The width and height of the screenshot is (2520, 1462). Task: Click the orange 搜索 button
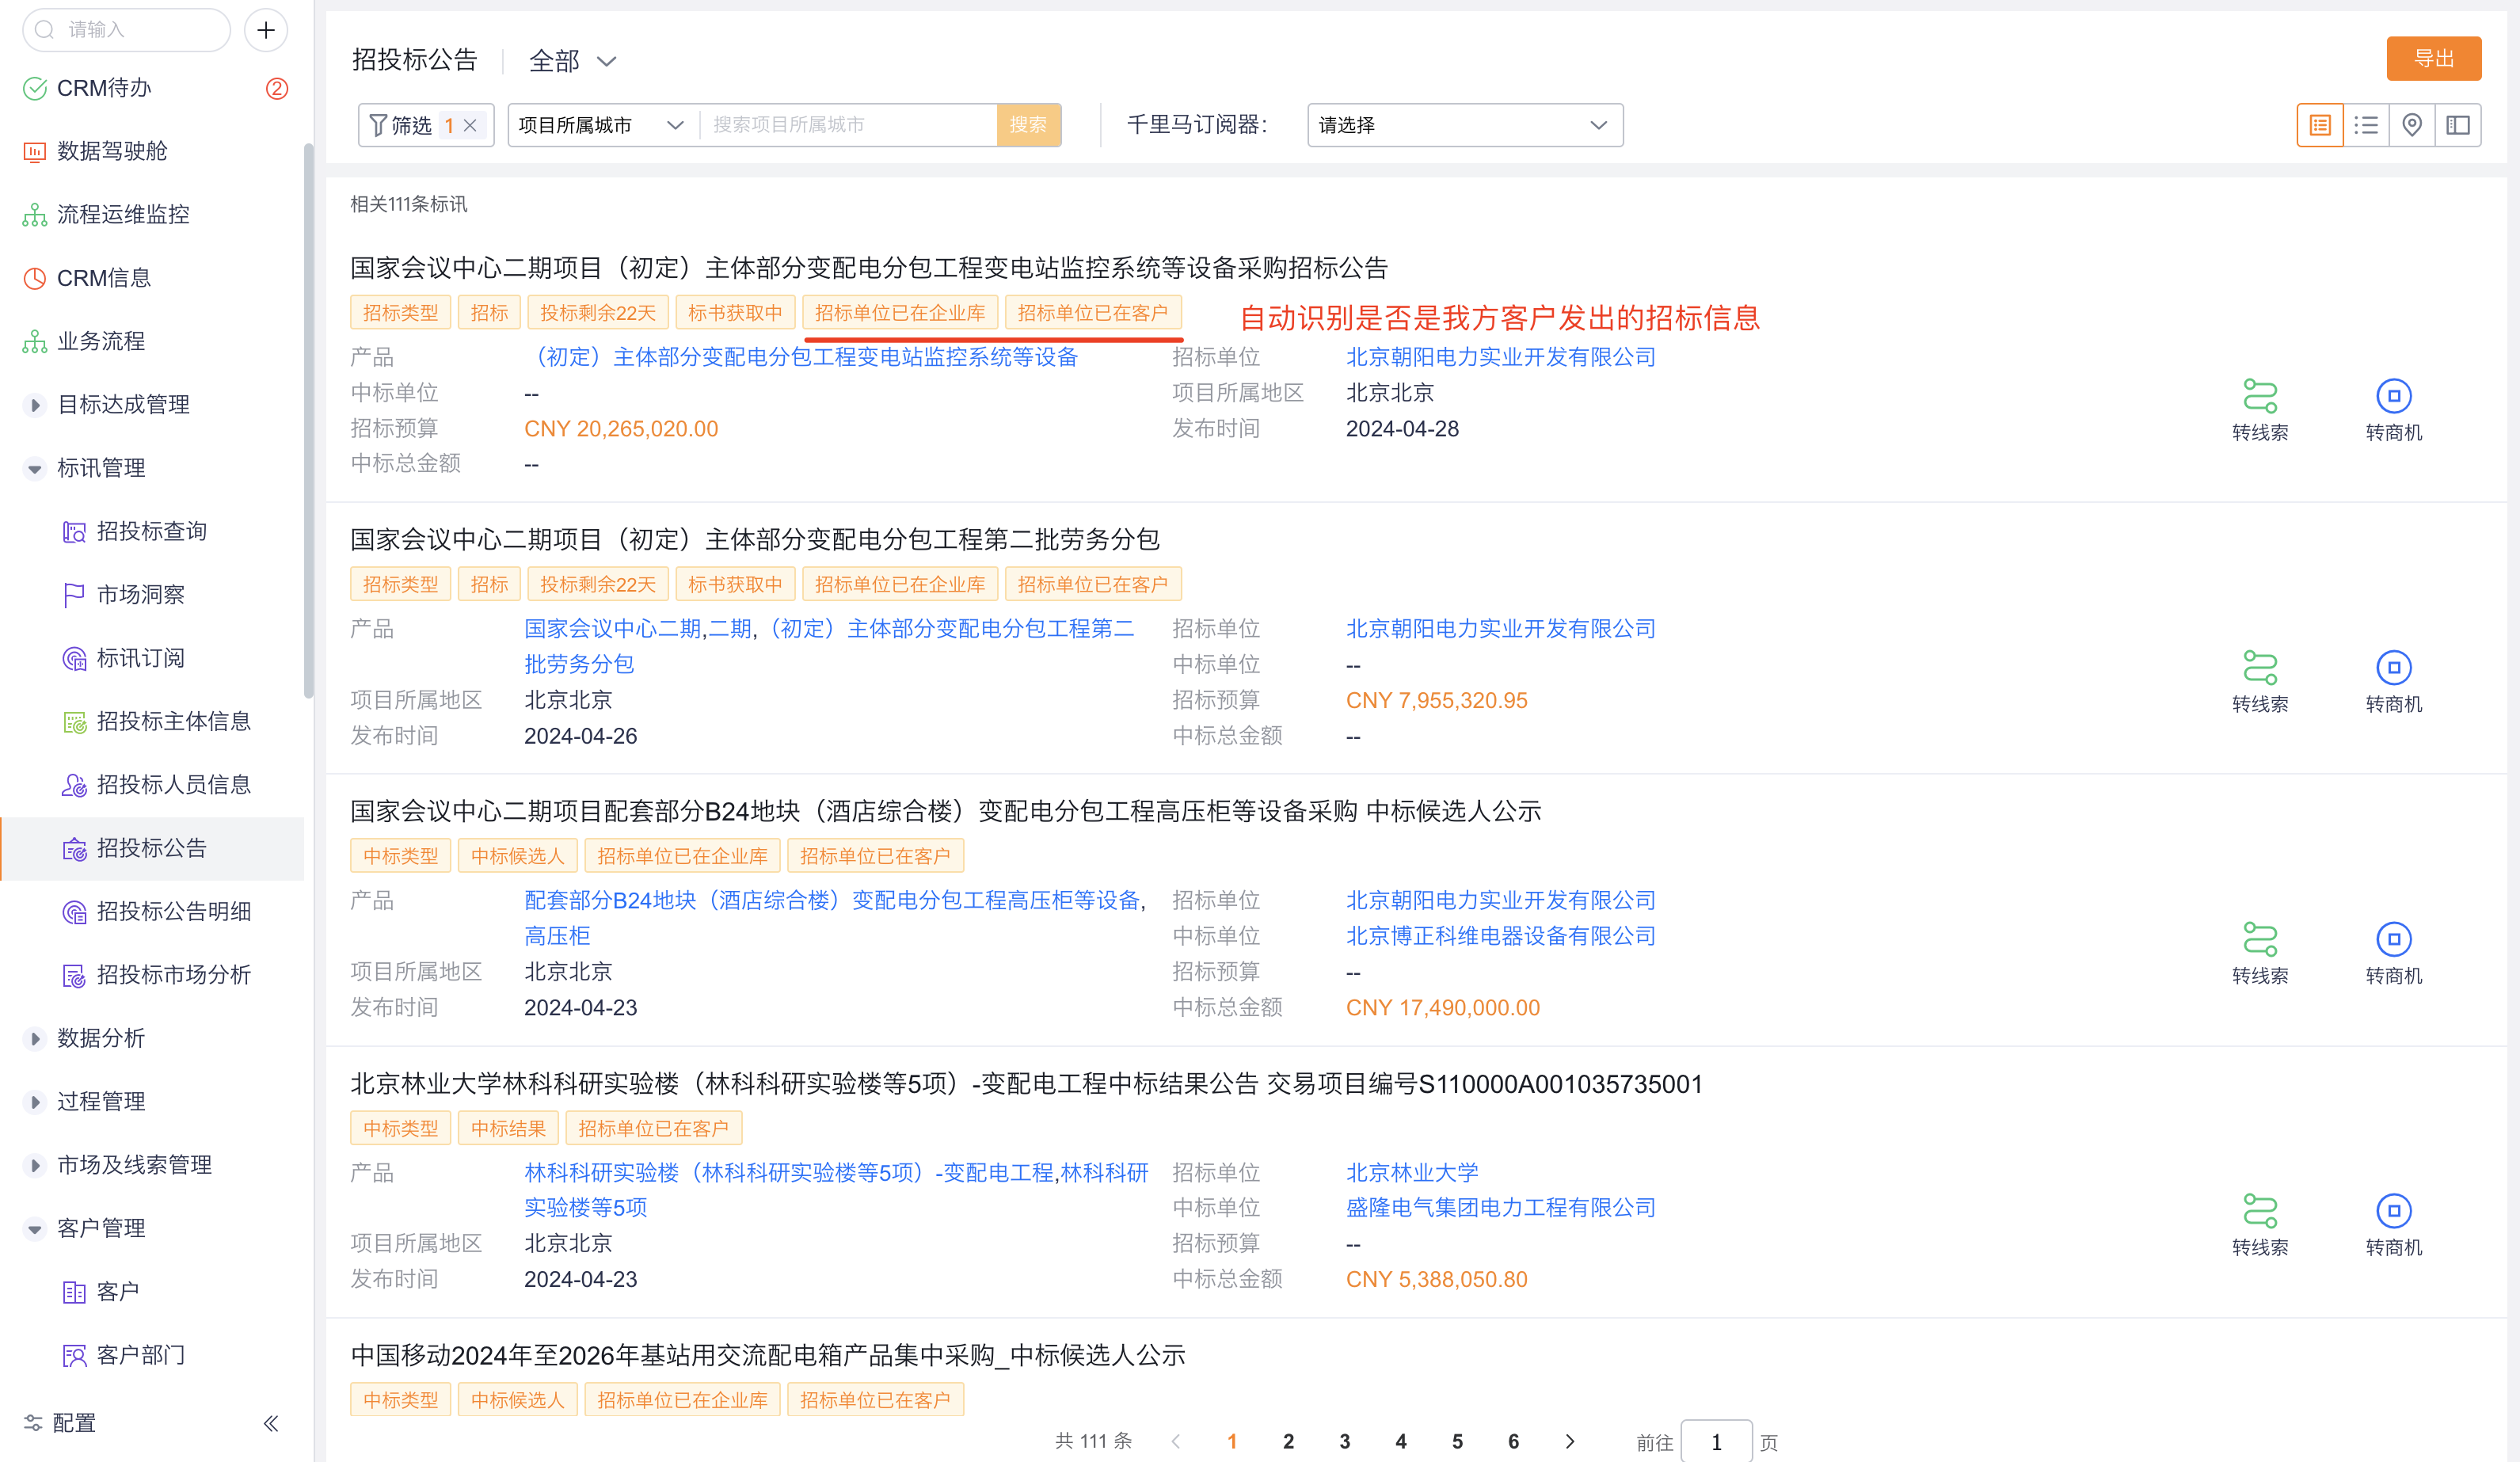click(x=1028, y=125)
